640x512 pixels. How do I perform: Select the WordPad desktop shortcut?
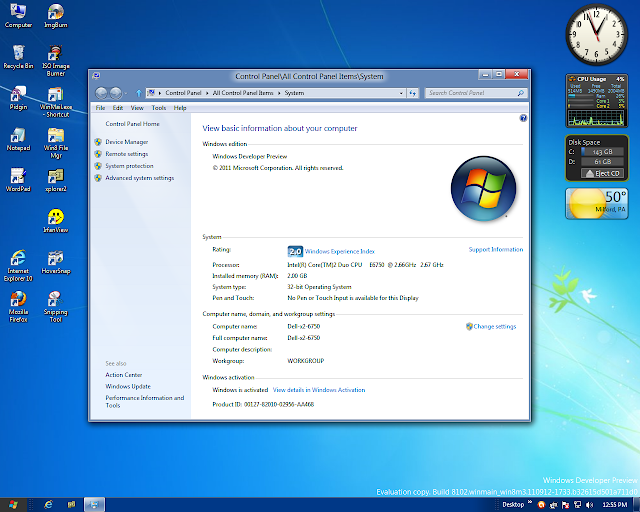(x=18, y=180)
